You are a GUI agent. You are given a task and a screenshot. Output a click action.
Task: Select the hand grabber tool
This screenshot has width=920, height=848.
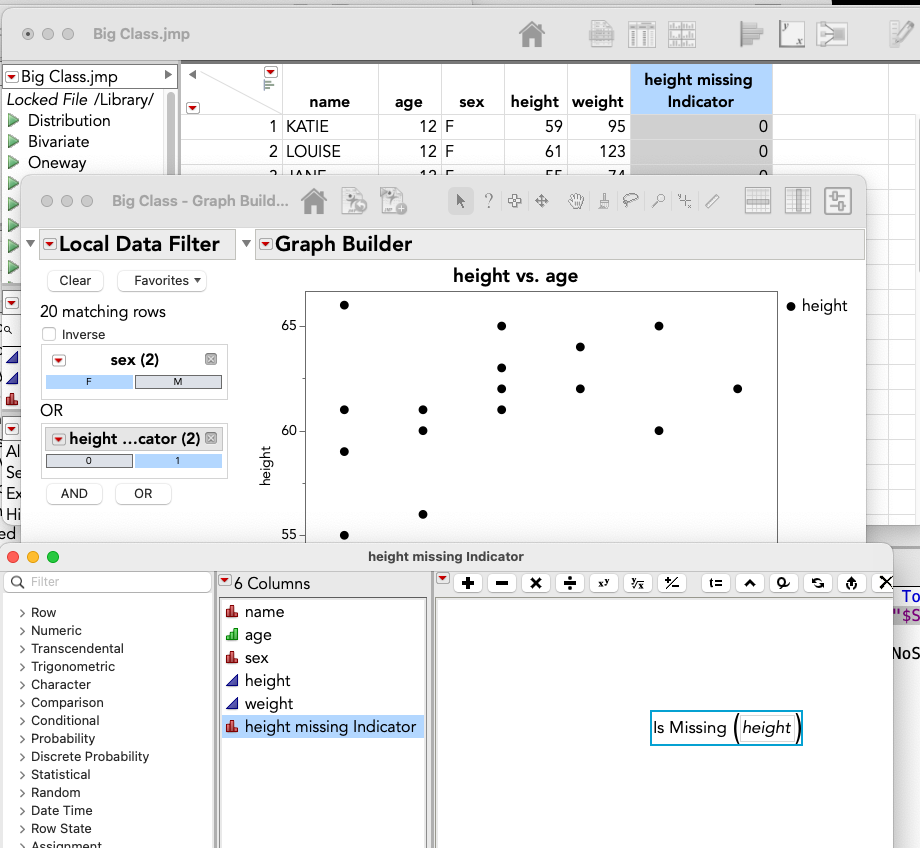(x=576, y=201)
